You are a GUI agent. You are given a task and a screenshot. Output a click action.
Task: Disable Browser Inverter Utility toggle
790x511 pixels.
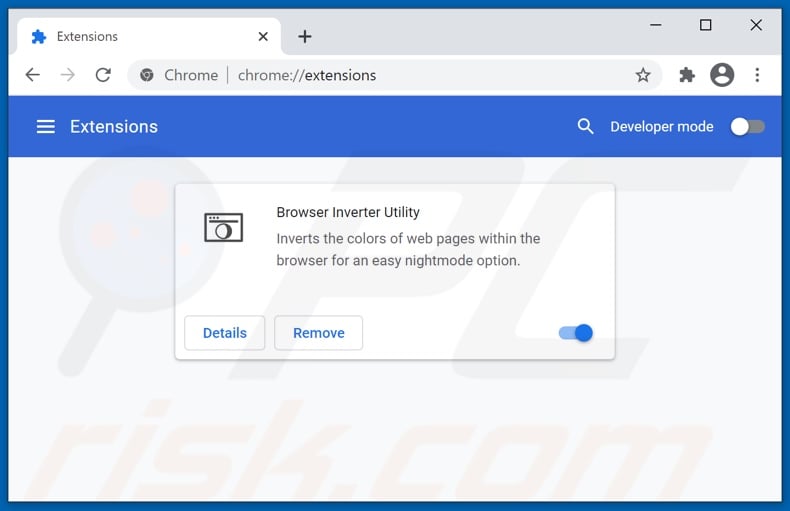coord(576,333)
